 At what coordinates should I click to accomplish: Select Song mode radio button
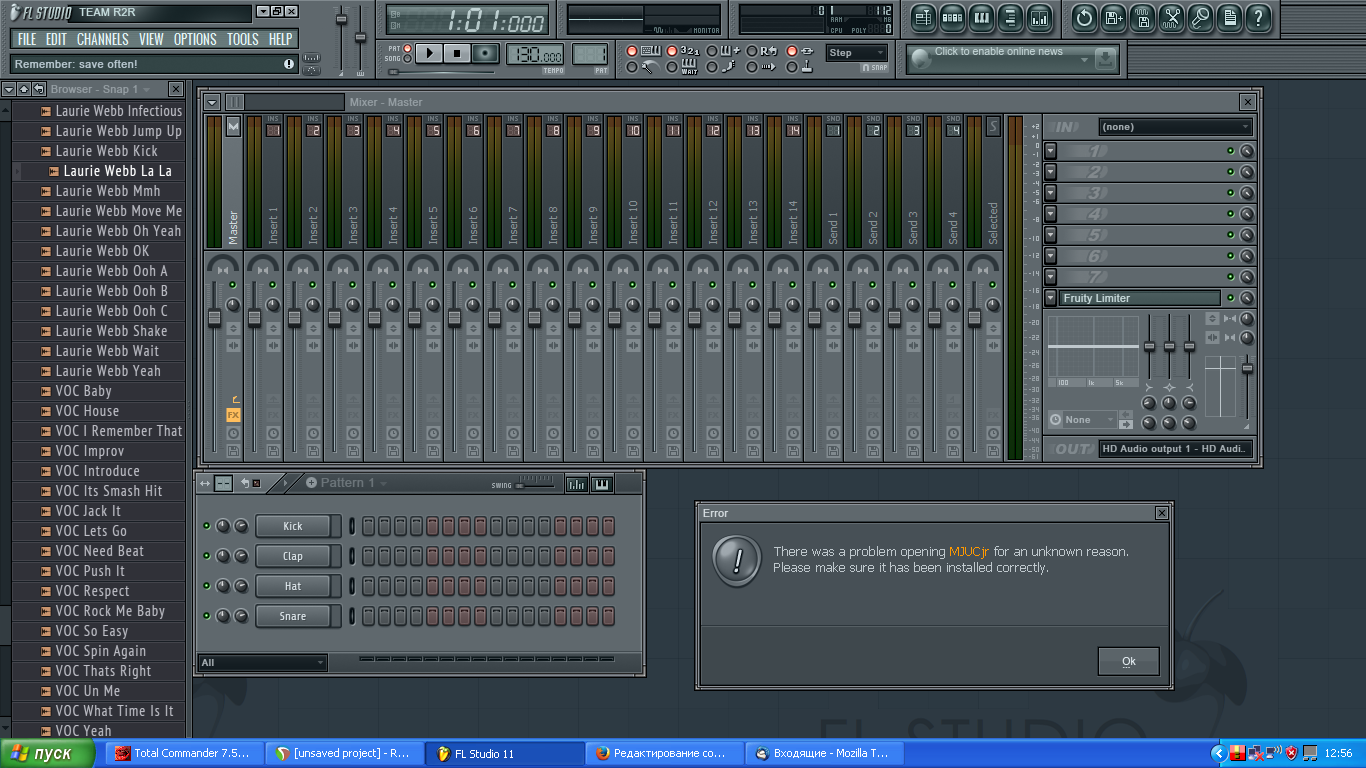[407, 59]
